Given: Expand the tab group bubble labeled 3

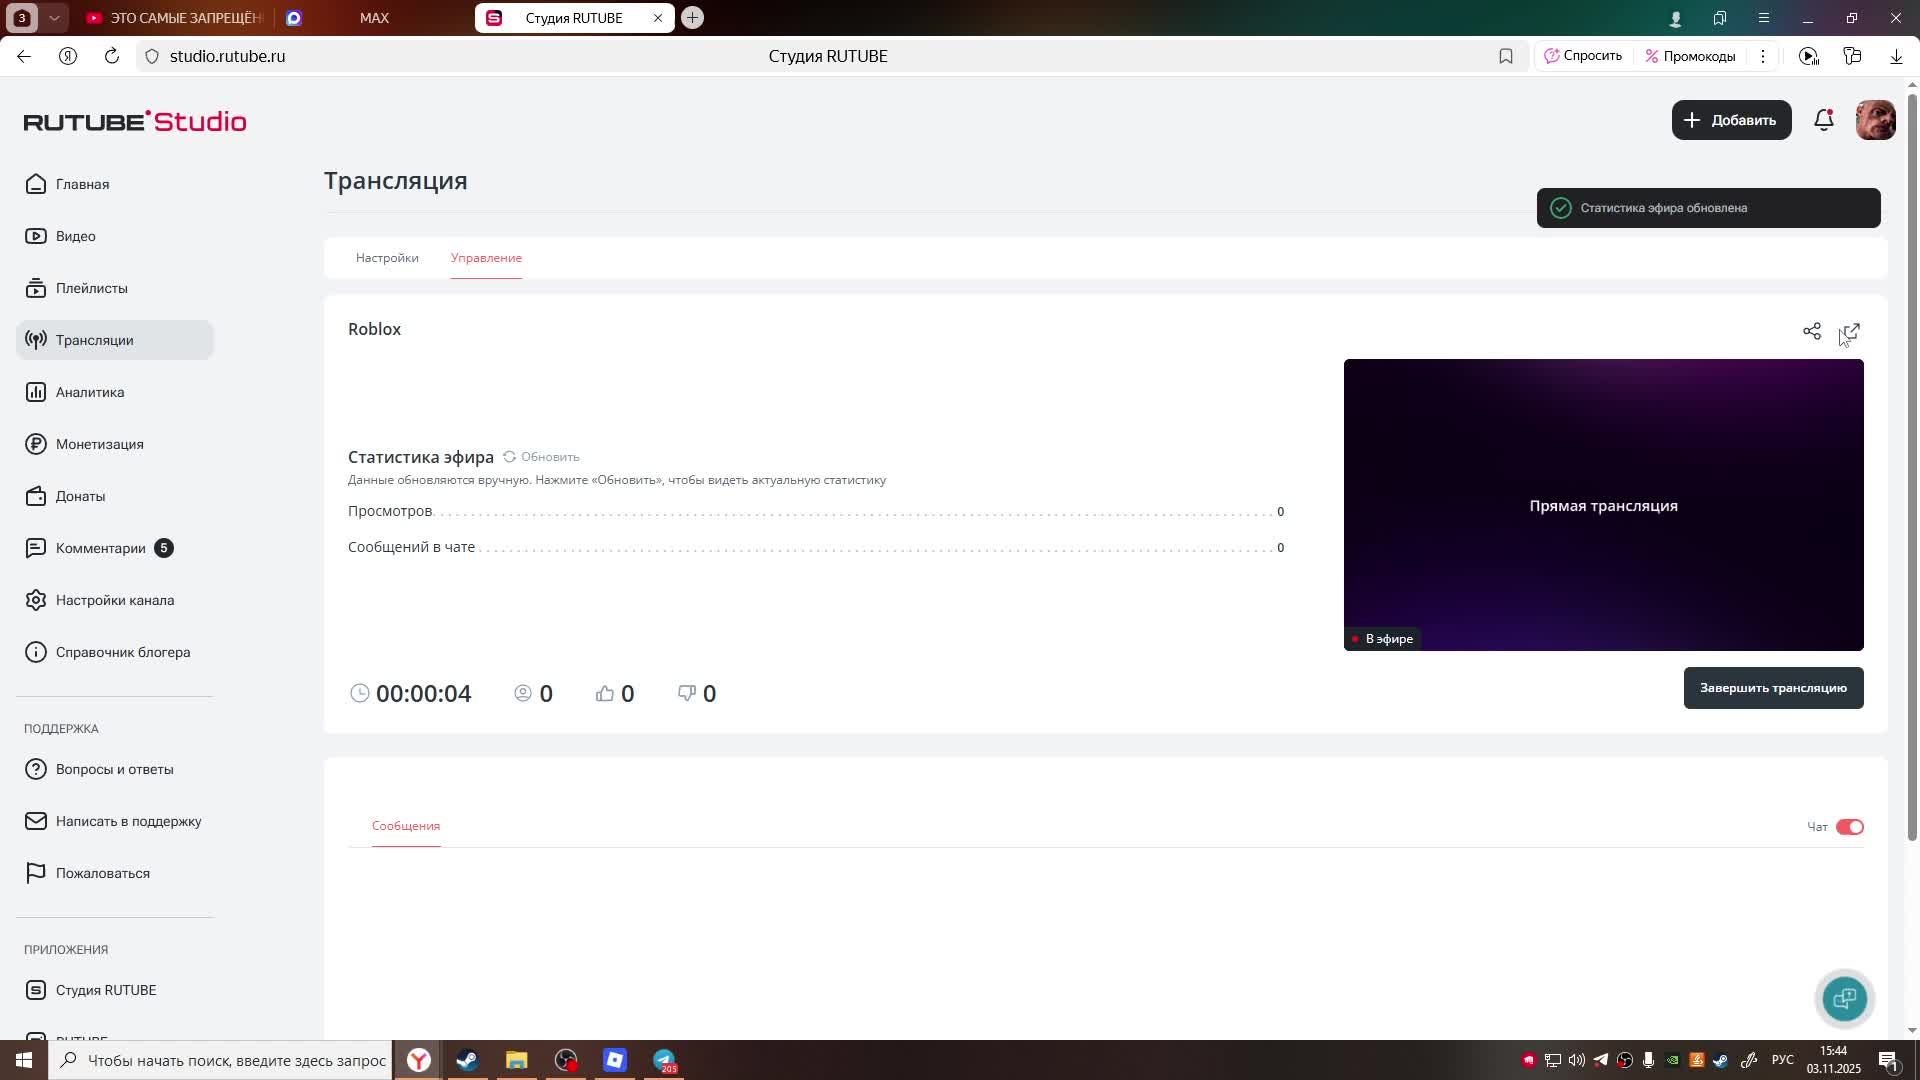Looking at the screenshot, I should click(x=21, y=17).
